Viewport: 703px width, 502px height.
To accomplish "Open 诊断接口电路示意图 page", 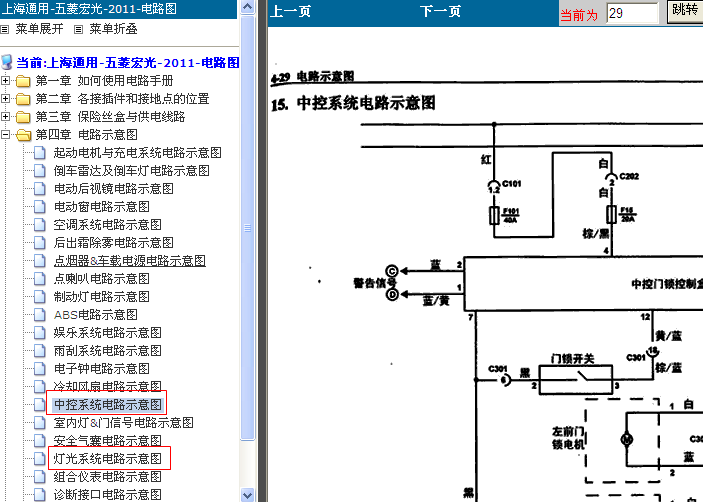I will click(108, 494).
